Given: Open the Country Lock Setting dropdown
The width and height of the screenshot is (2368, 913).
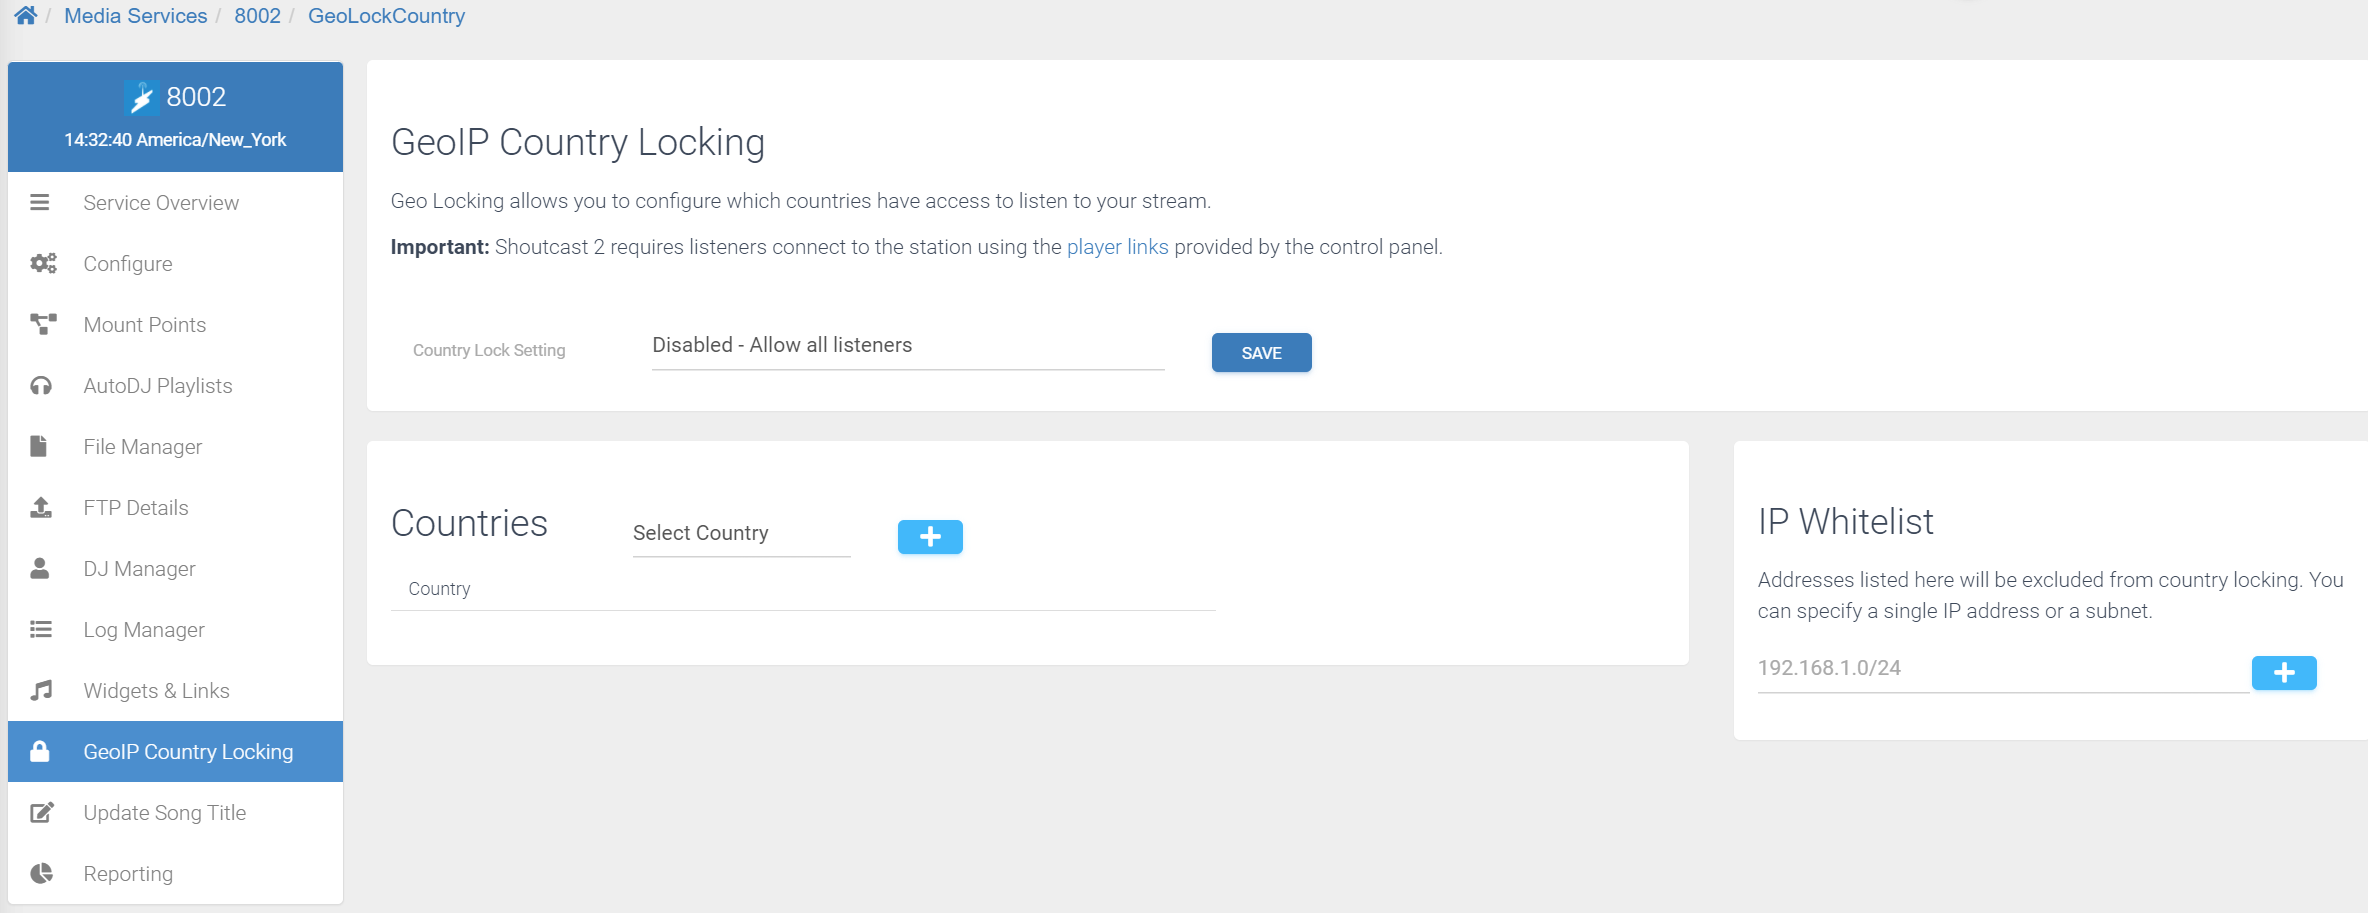Looking at the screenshot, I should click(908, 346).
